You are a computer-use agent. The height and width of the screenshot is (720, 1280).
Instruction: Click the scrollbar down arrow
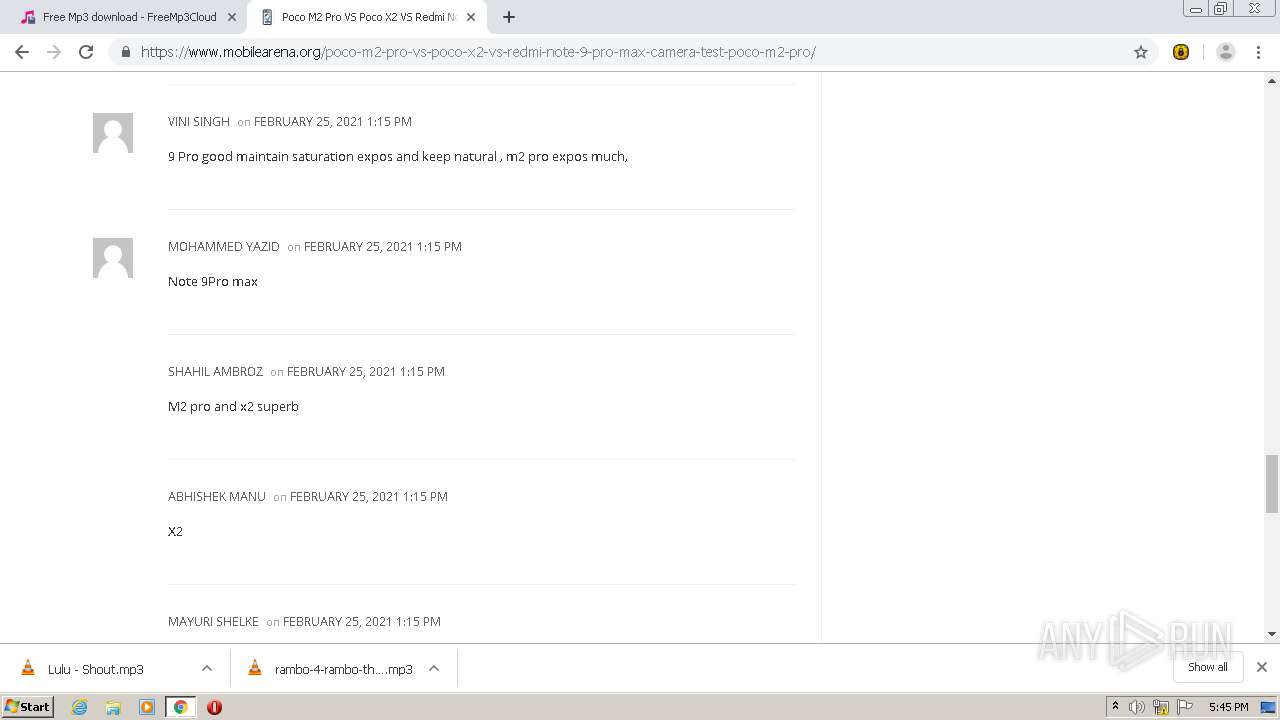coord(1272,634)
